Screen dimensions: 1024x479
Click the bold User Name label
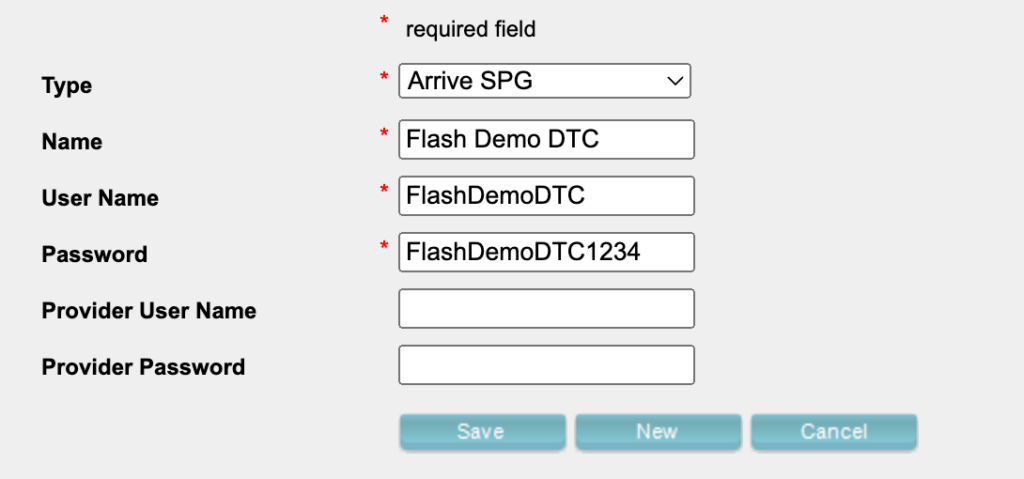100,198
